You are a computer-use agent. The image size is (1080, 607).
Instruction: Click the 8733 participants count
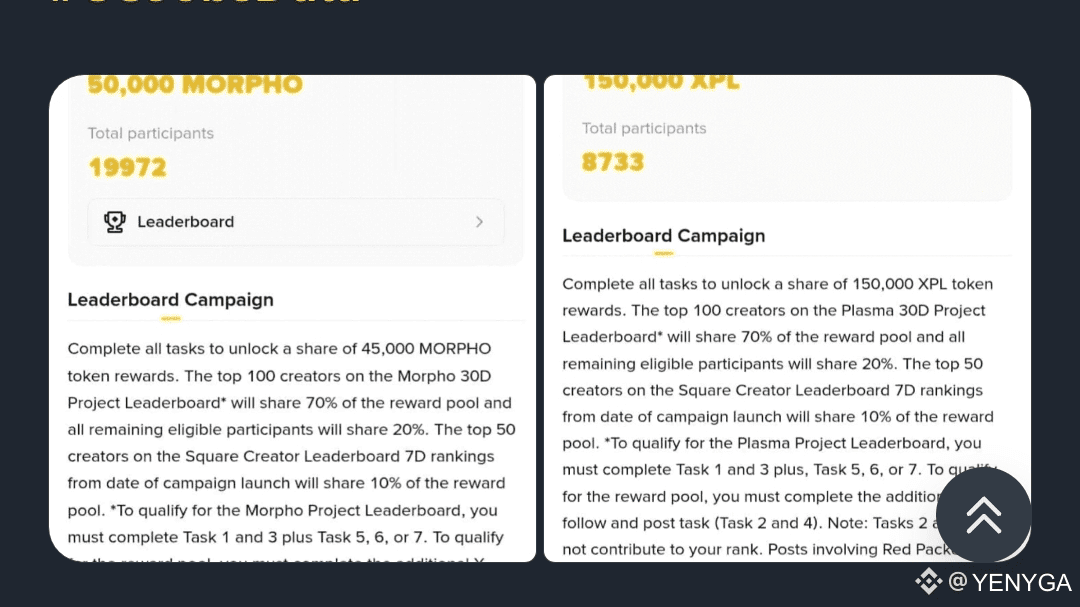[x=613, y=161]
